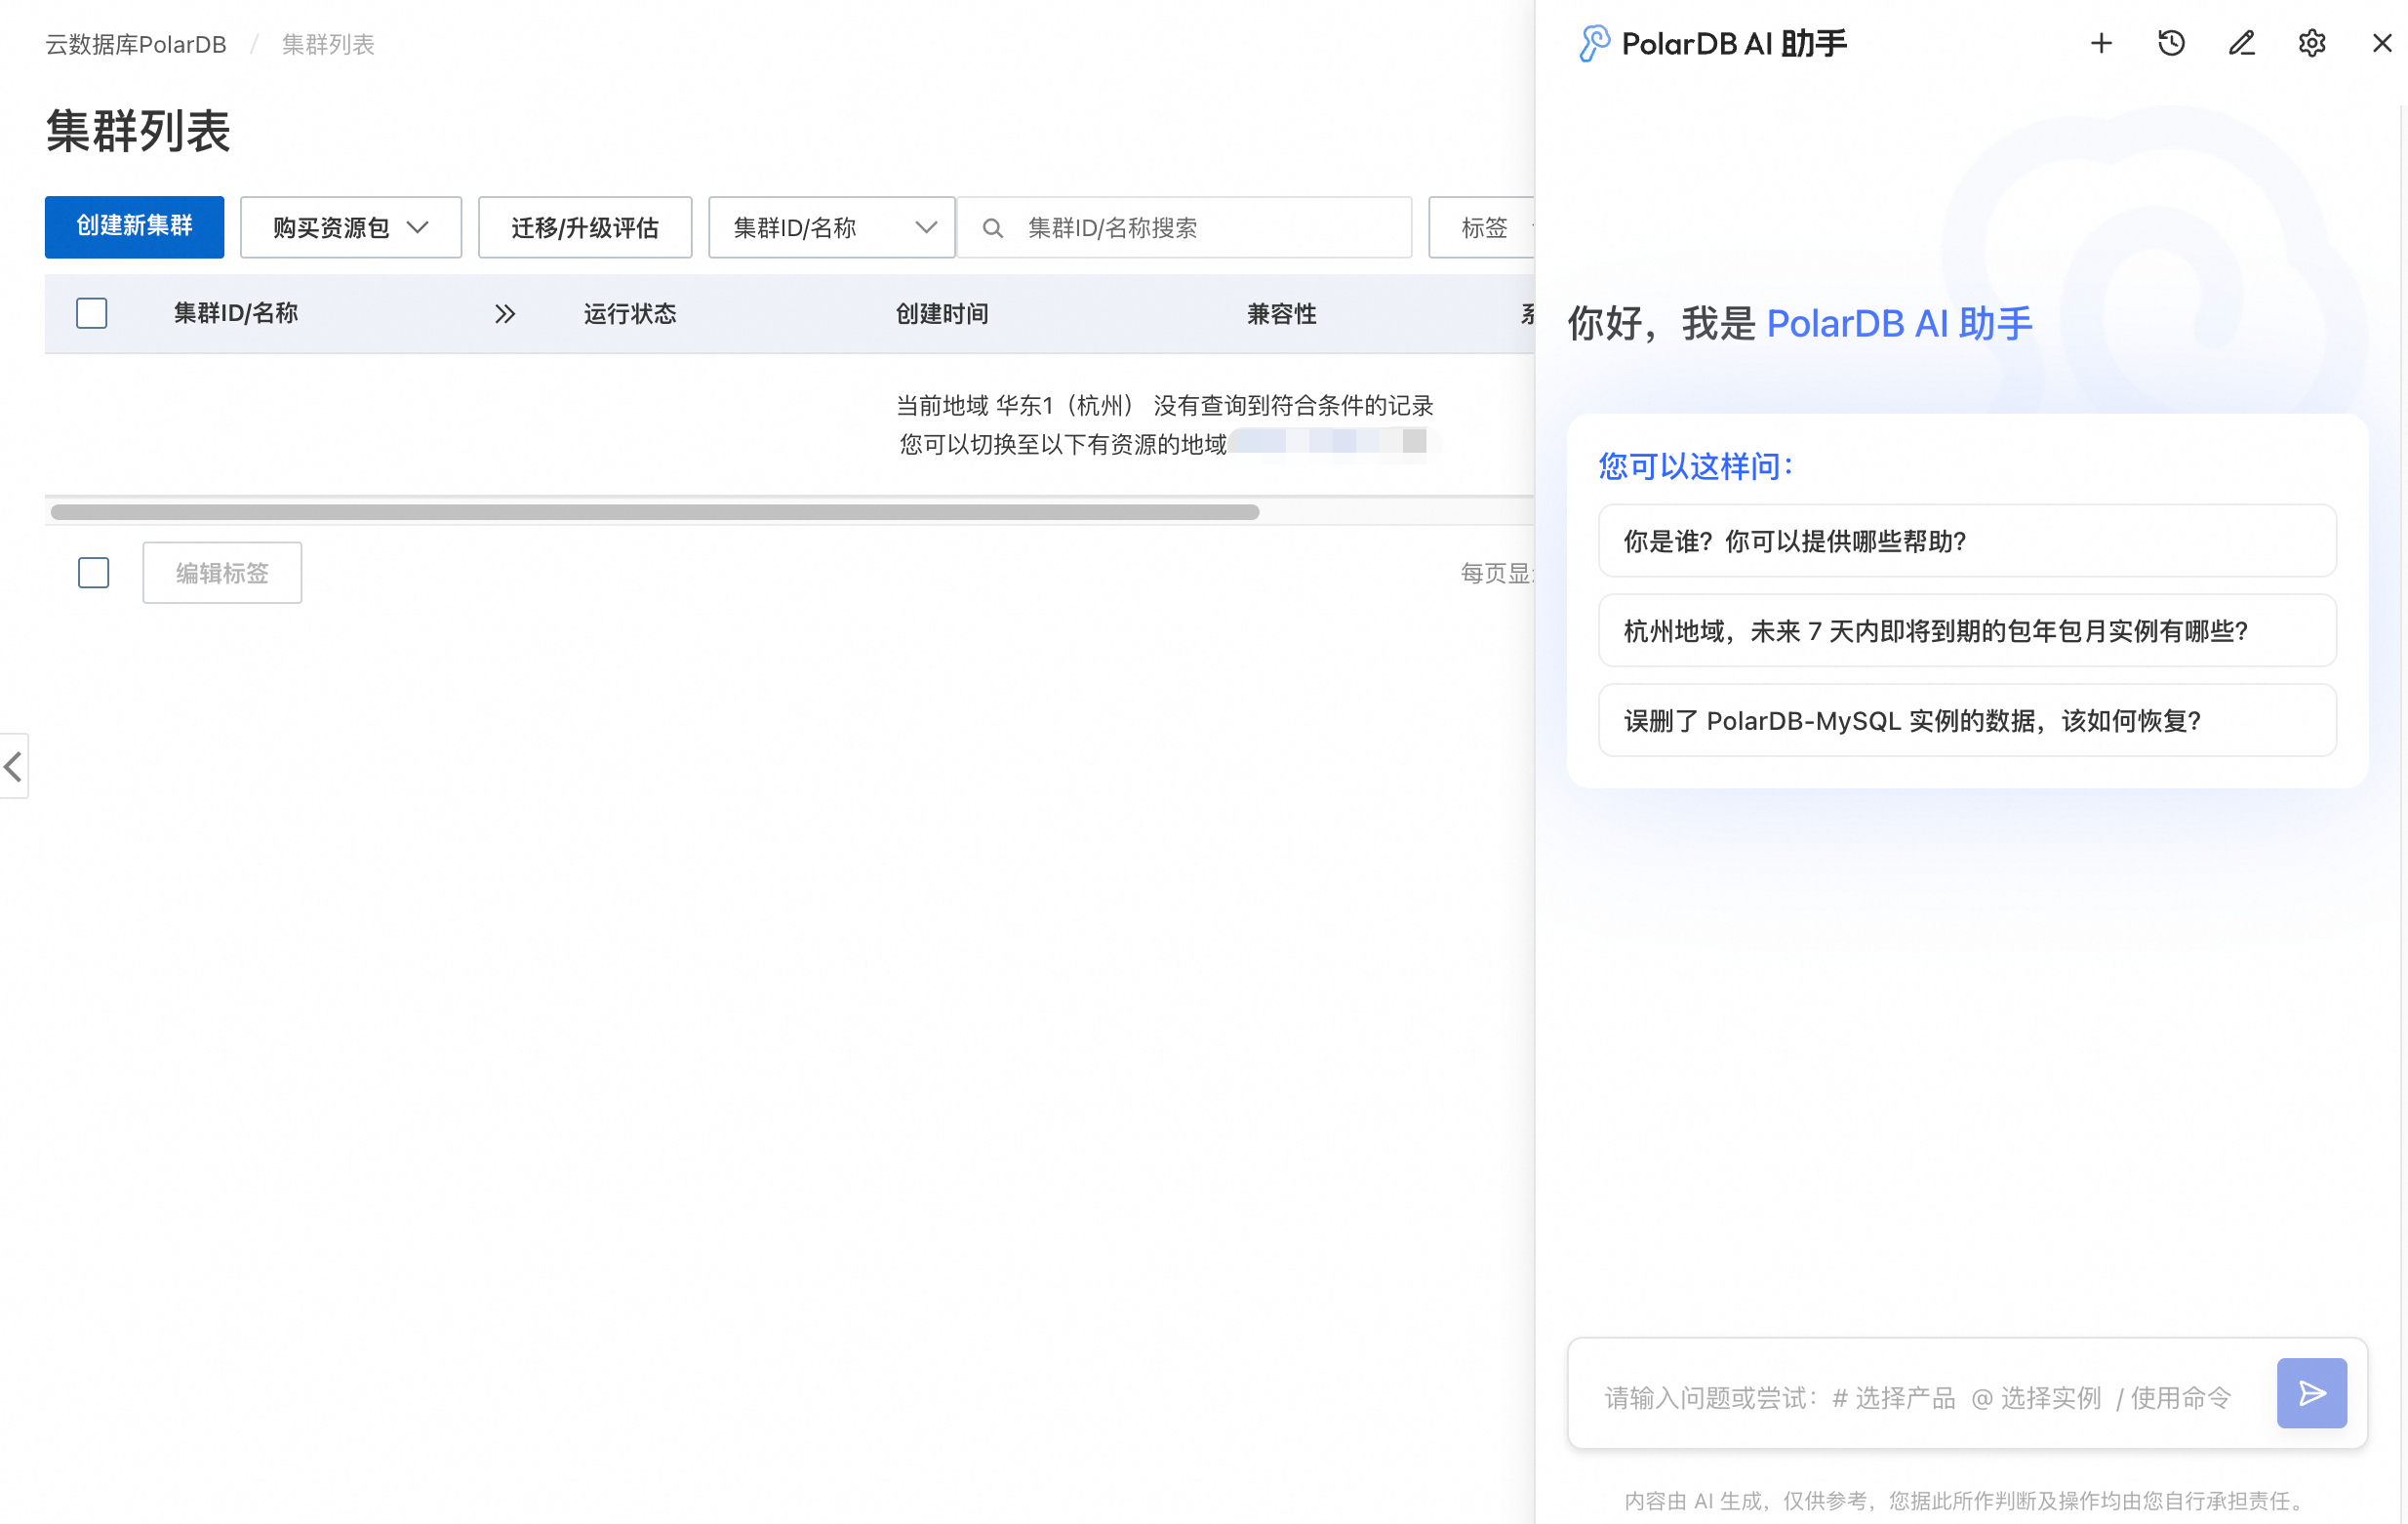
Task: Click 兼容性 column header
Action: (x=1281, y=314)
